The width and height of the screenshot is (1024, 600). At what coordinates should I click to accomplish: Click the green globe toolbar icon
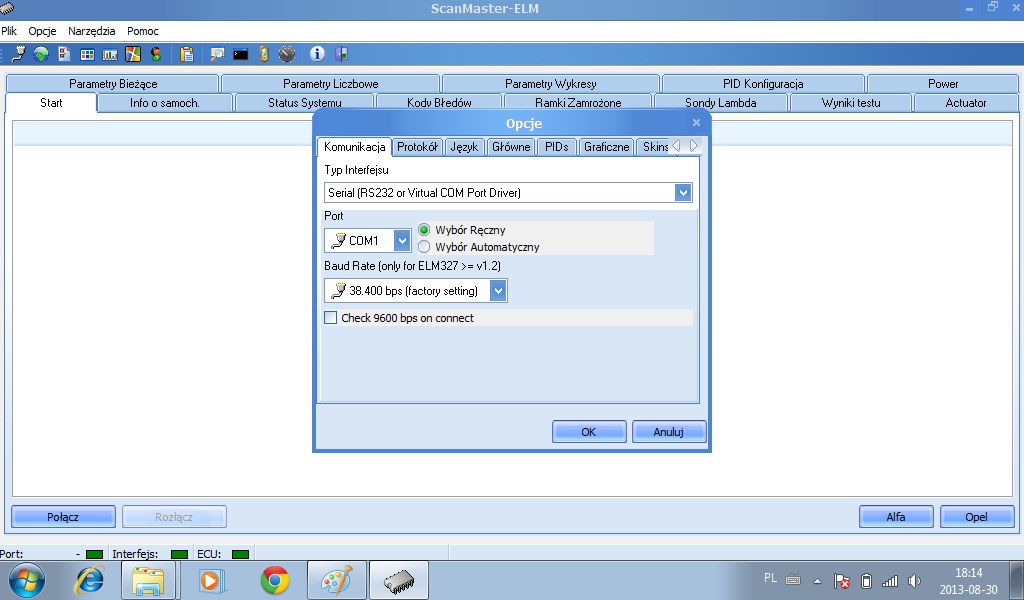(x=41, y=54)
